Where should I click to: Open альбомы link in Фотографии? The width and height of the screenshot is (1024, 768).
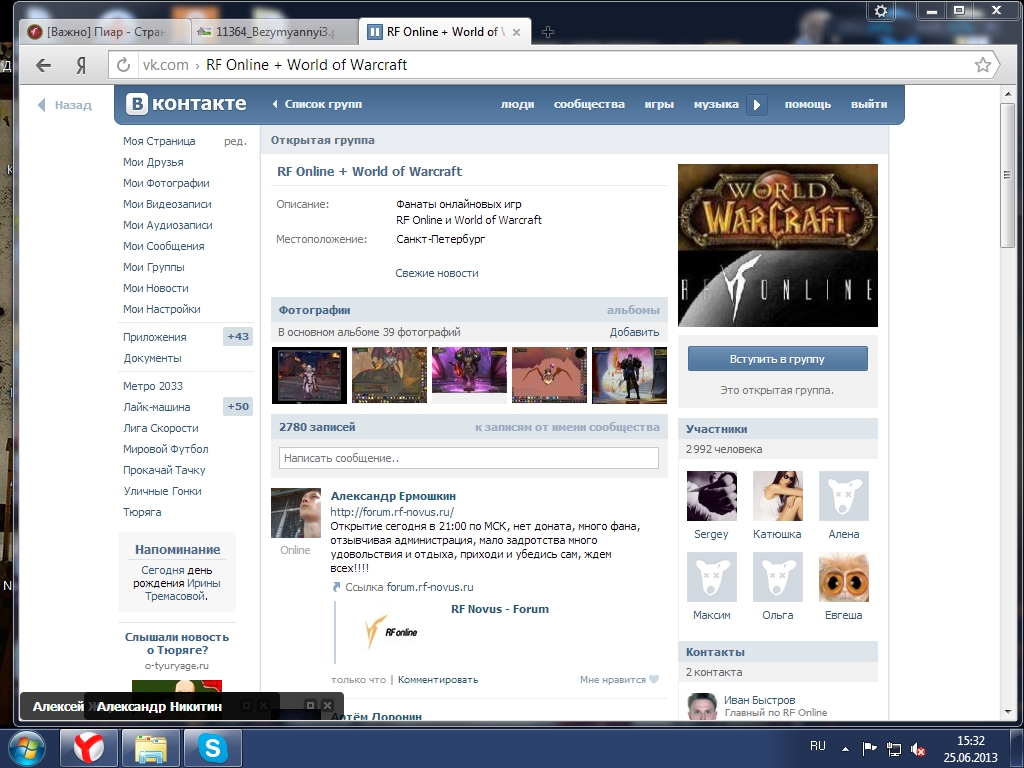tap(633, 310)
